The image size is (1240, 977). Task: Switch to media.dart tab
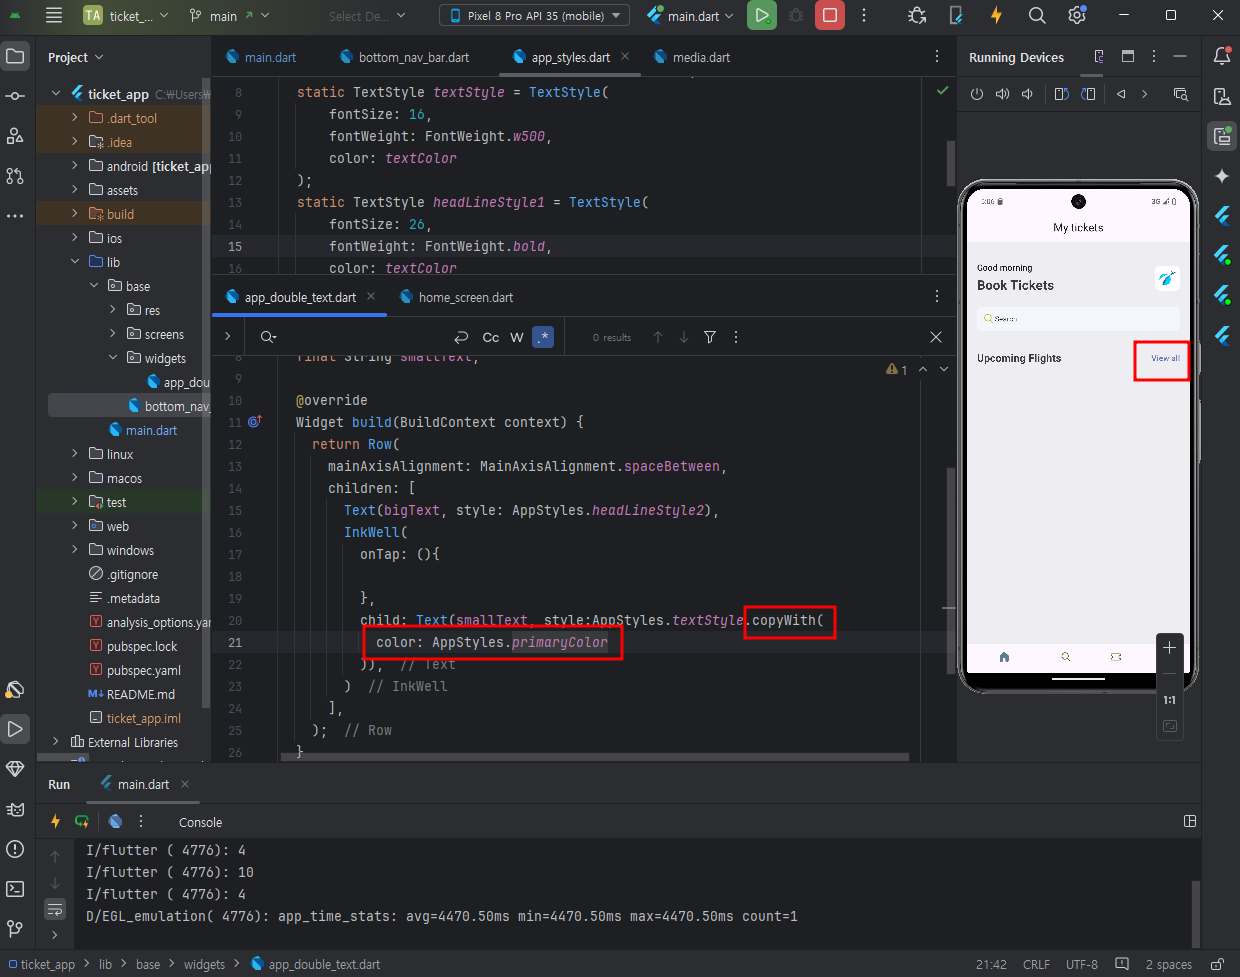691,57
